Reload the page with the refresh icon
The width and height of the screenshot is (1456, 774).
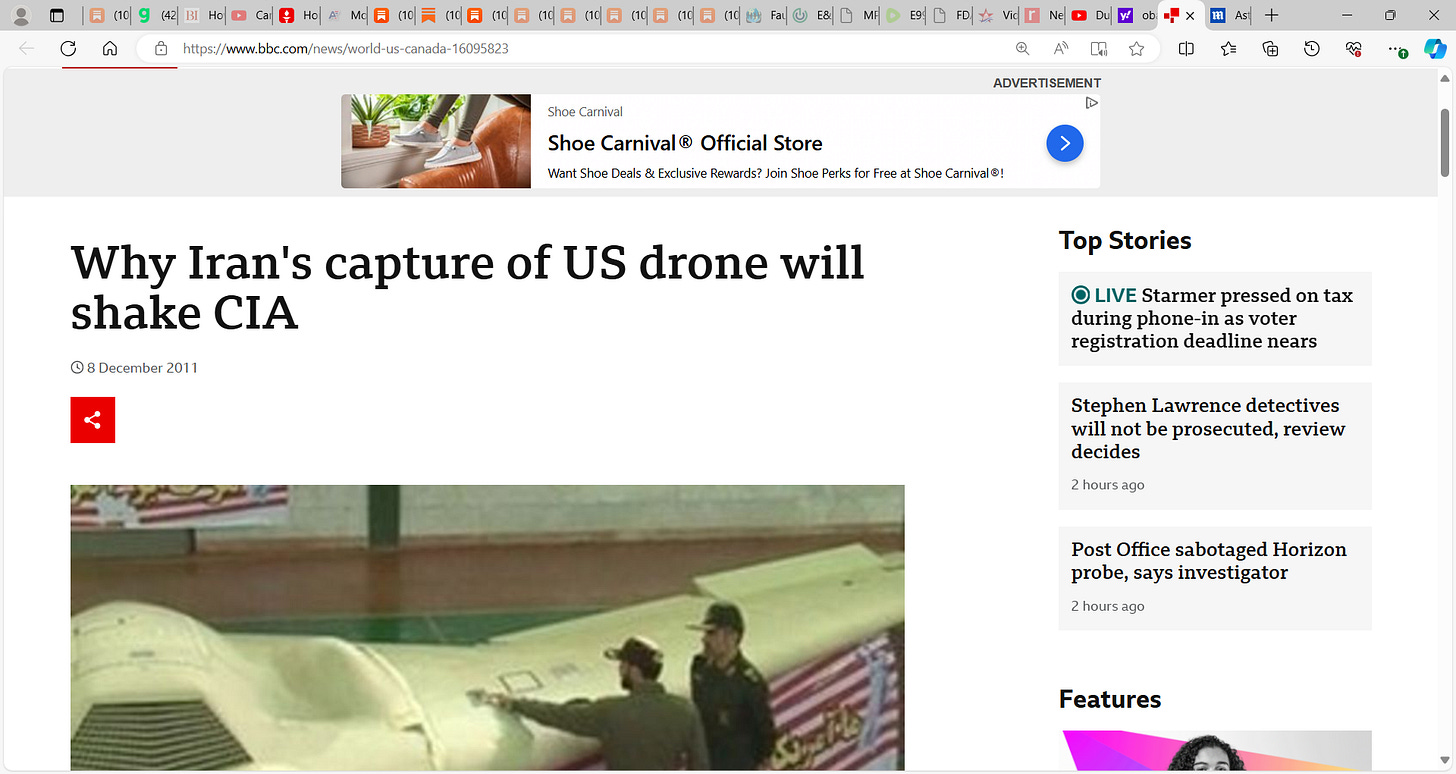(x=68, y=48)
